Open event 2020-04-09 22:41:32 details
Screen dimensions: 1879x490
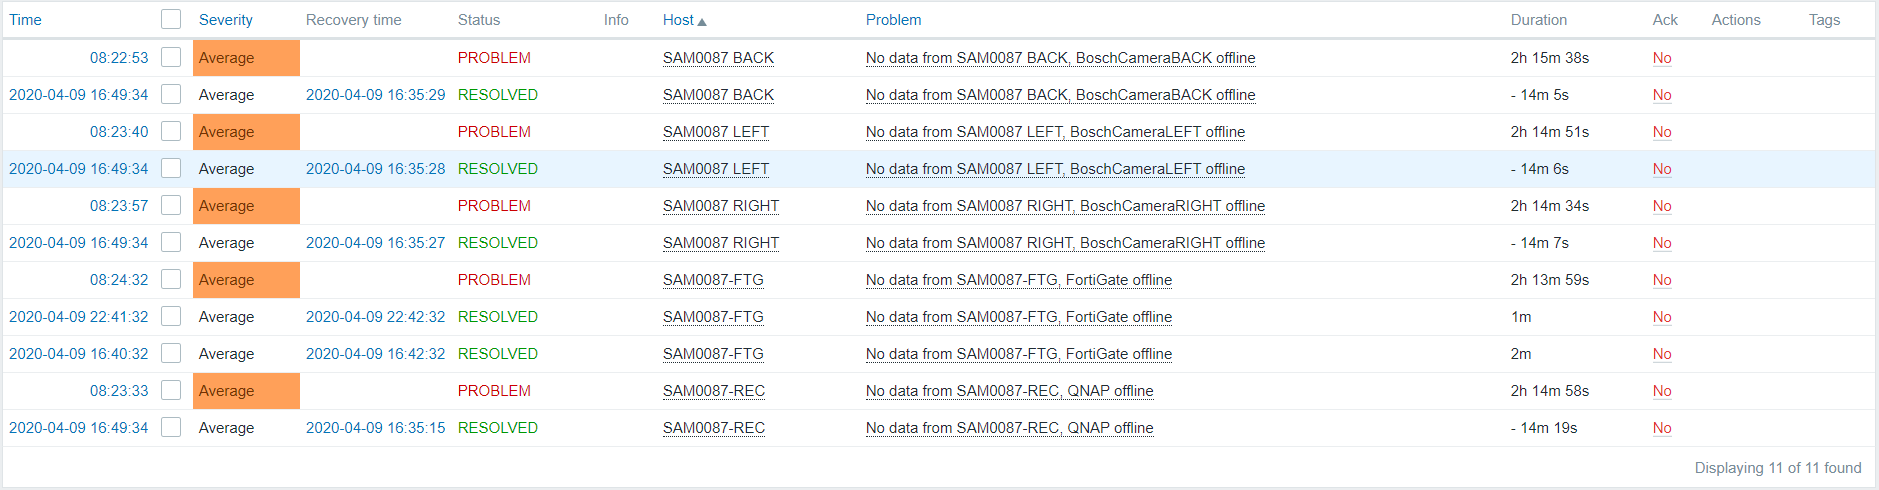point(78,317)
